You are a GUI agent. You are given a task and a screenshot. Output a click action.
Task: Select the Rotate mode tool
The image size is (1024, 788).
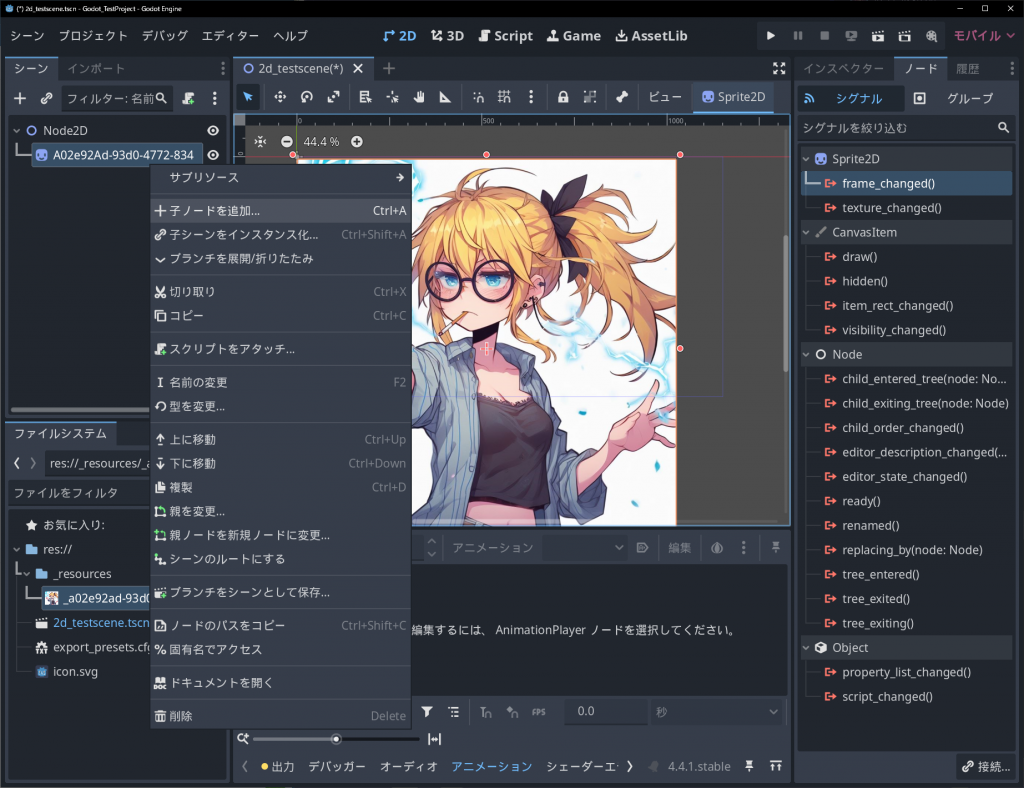306,97
